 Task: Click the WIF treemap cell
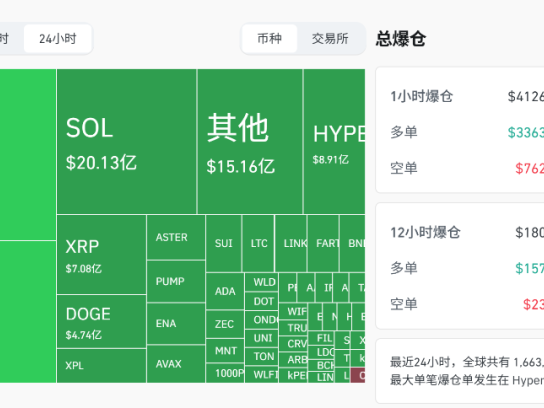(293, 312)
